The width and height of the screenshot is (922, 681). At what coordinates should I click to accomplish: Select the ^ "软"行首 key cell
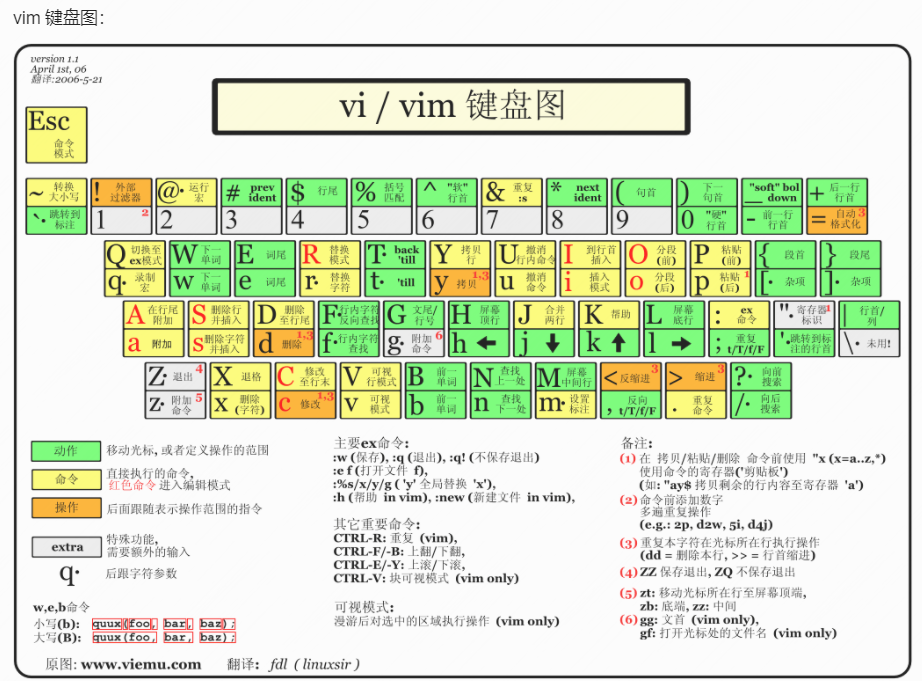coord(447,192)
